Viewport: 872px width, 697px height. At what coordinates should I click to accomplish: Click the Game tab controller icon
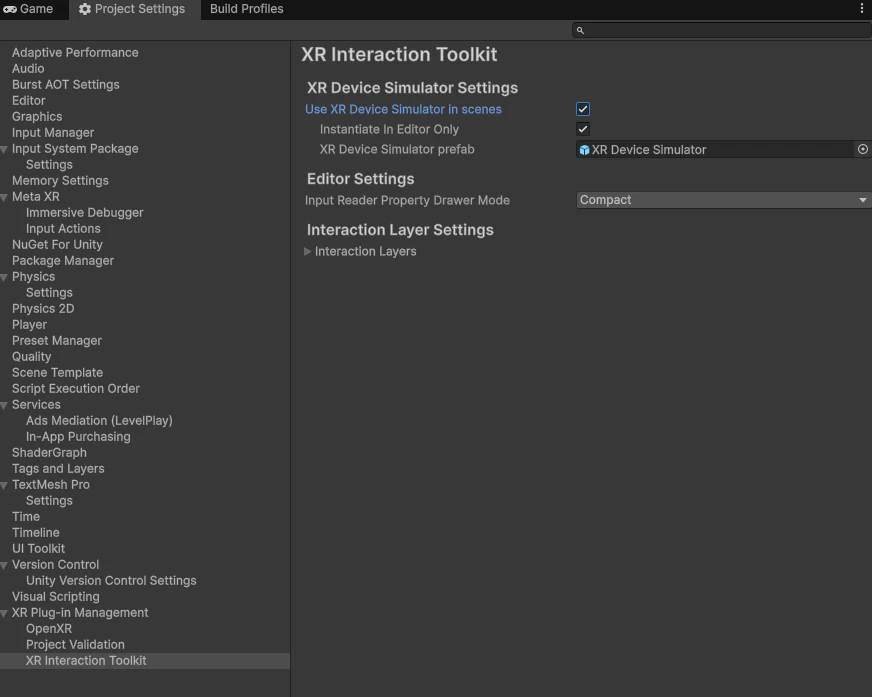point(10,9)
